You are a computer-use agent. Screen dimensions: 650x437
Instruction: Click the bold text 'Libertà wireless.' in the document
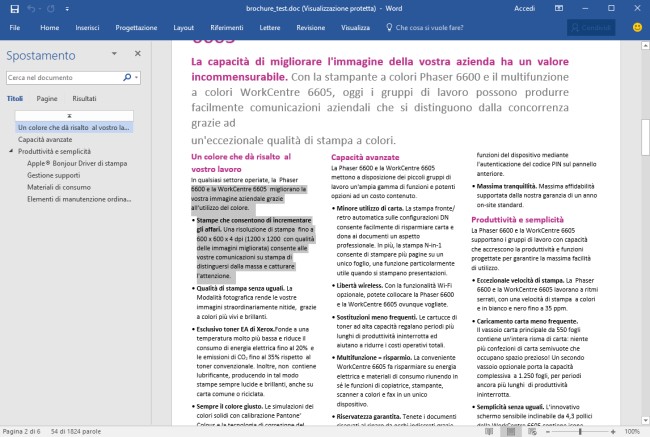(x=360, y=285)
